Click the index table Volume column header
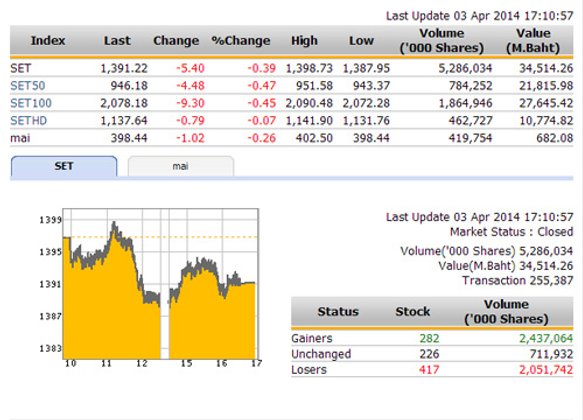 [442, 41]
